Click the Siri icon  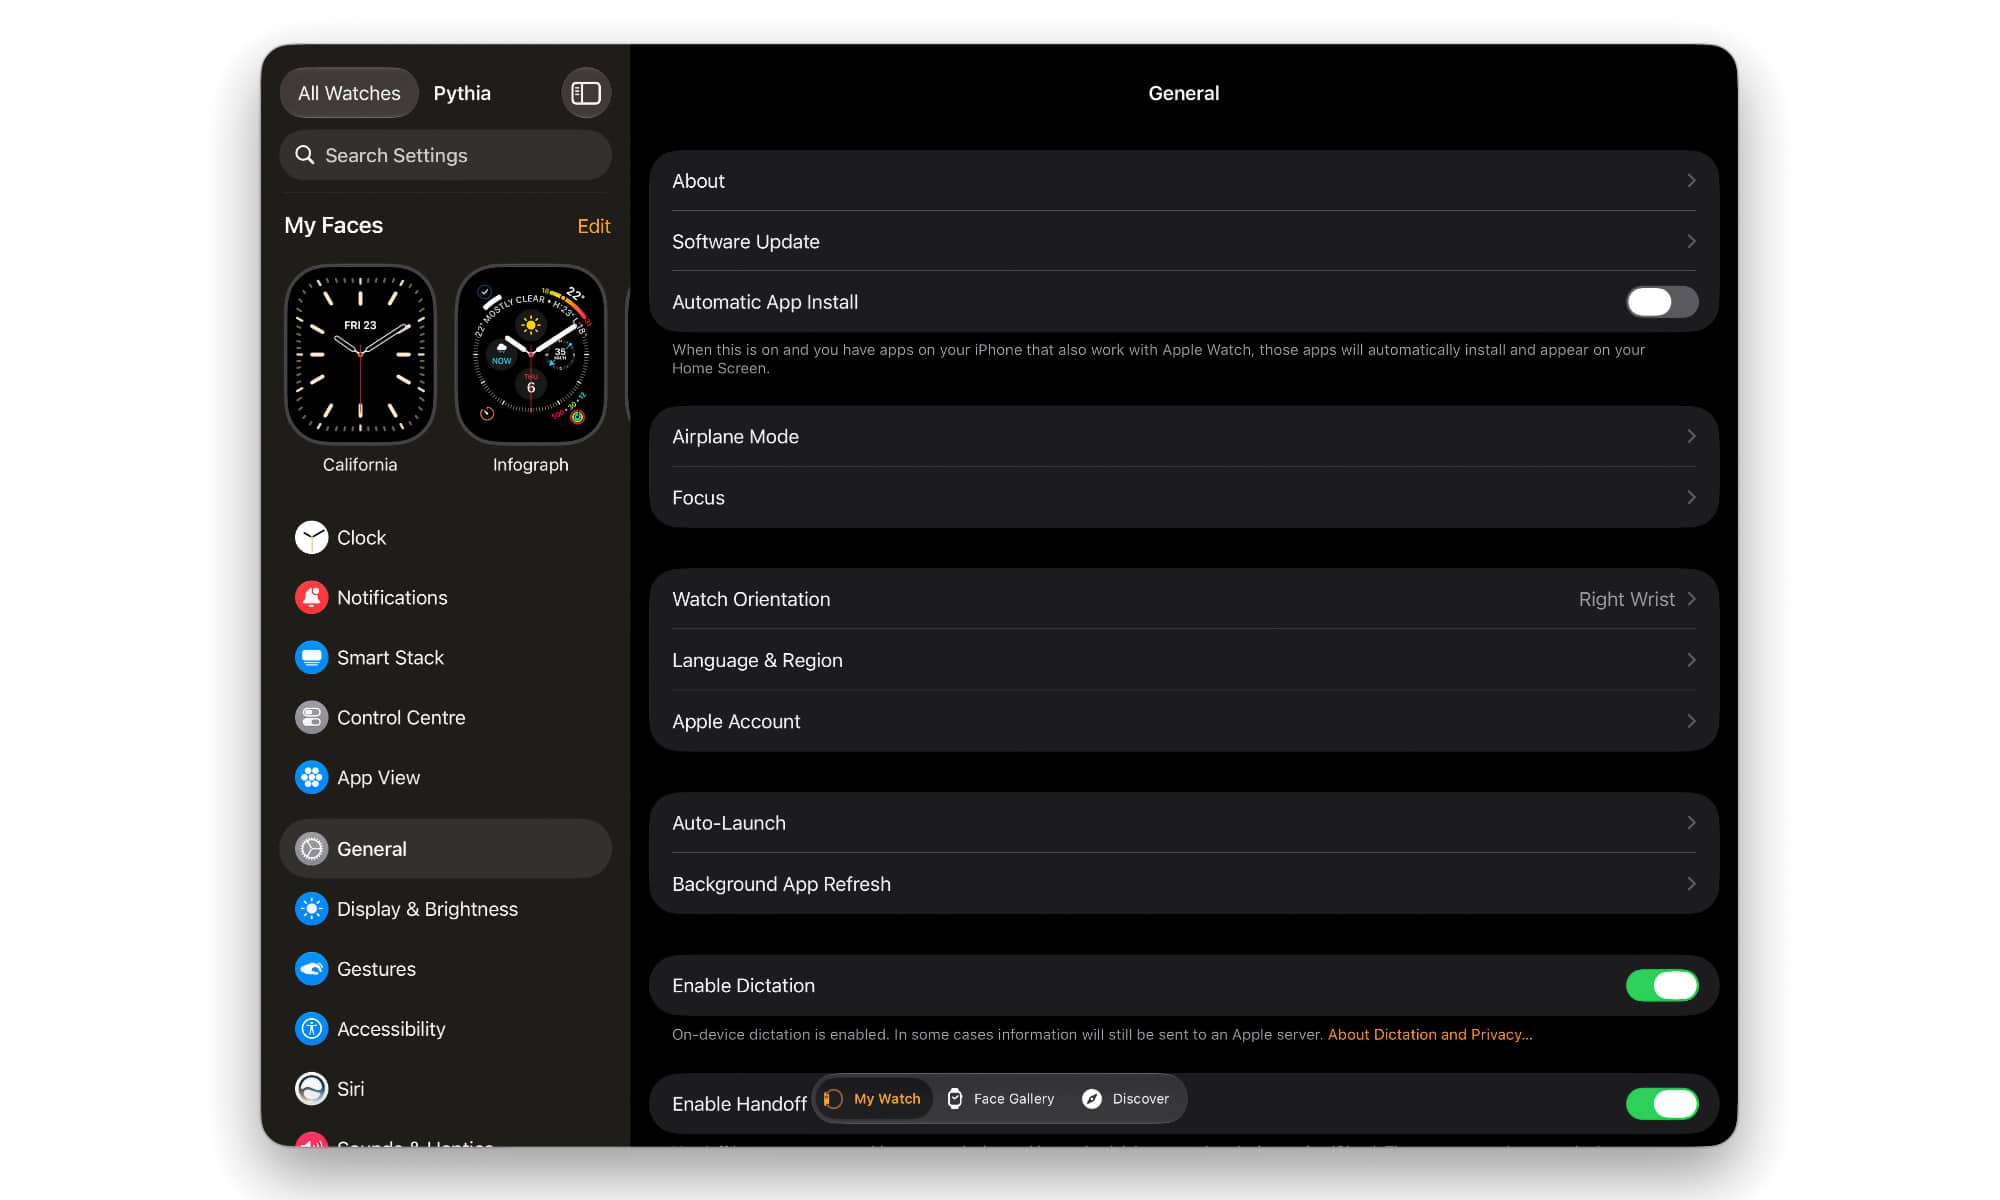coord(311,1089)
